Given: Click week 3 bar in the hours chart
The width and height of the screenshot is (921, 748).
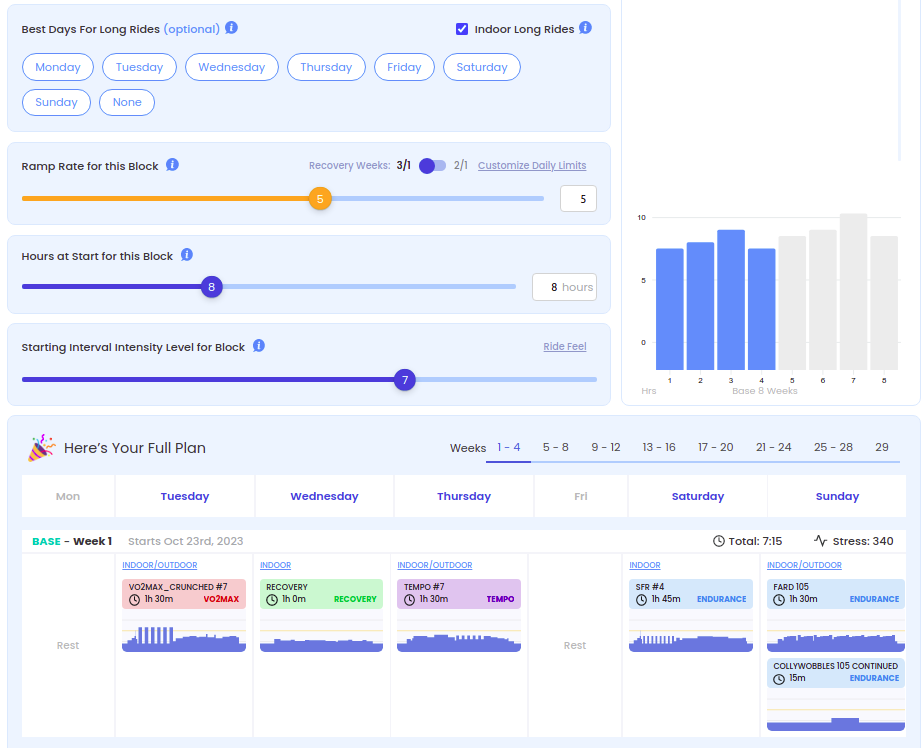Looking at the screenshot, I should 731,300.
